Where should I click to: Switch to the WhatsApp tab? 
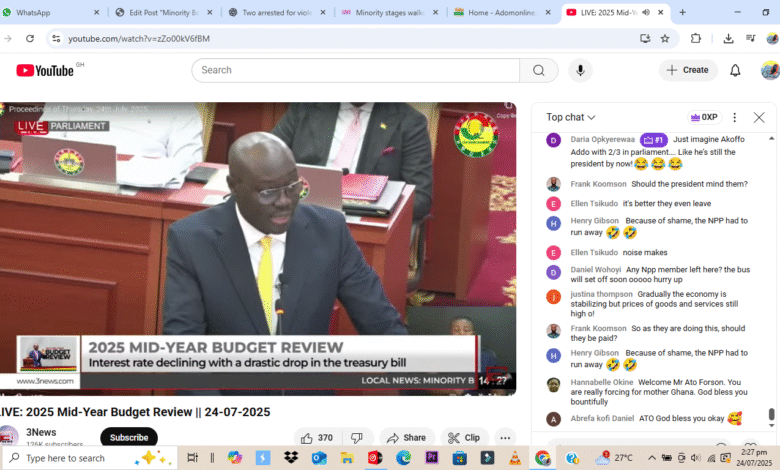click(x=50, y=13)
